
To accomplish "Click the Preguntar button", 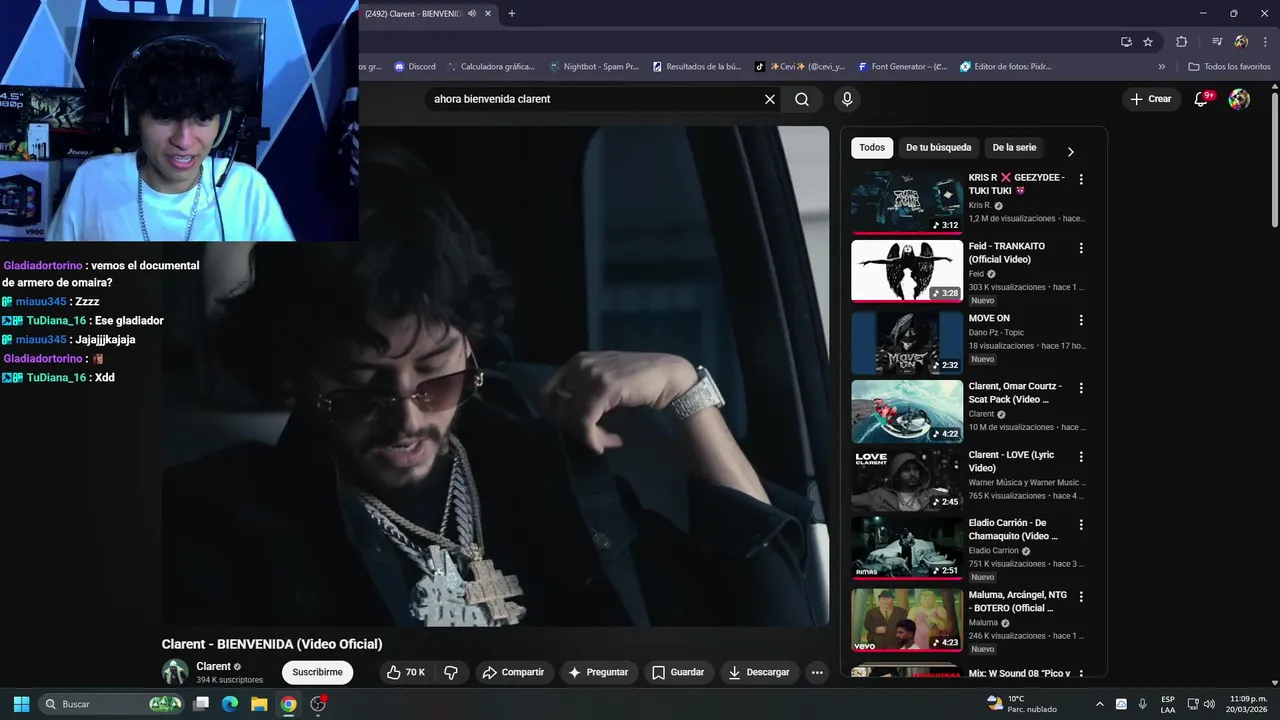I will (598, 672).
